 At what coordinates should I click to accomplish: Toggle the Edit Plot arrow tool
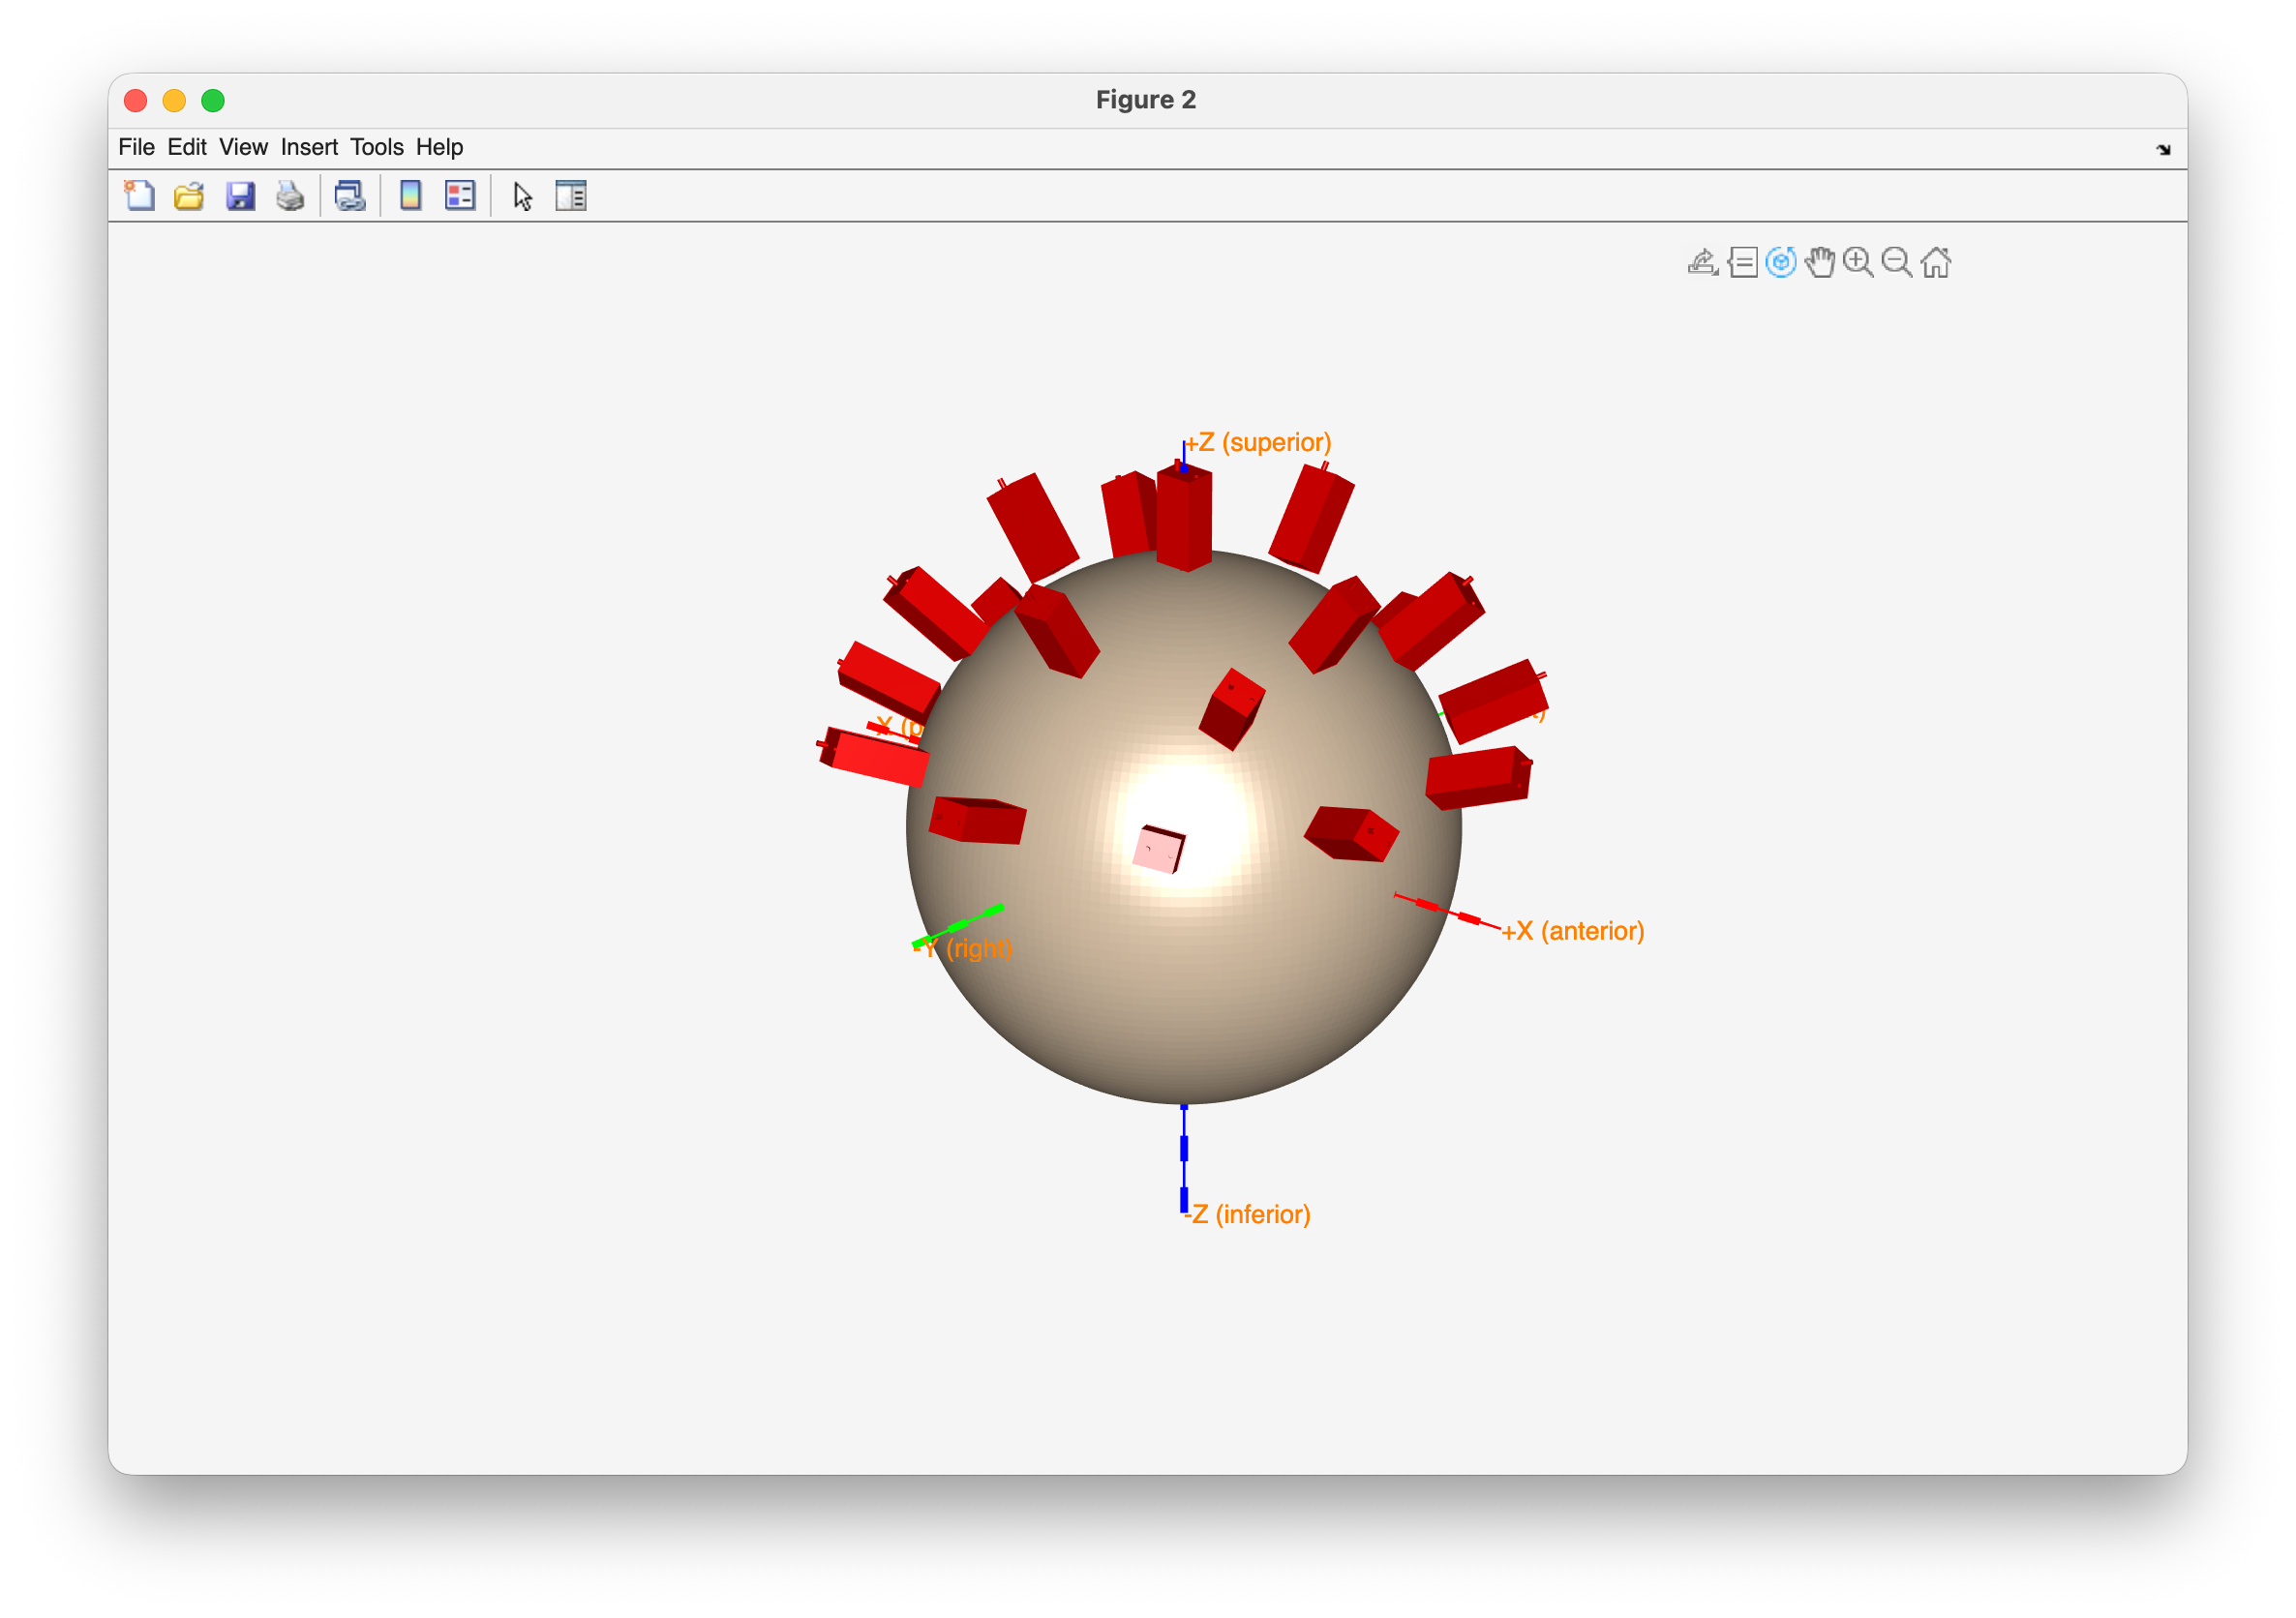[522, 196]
